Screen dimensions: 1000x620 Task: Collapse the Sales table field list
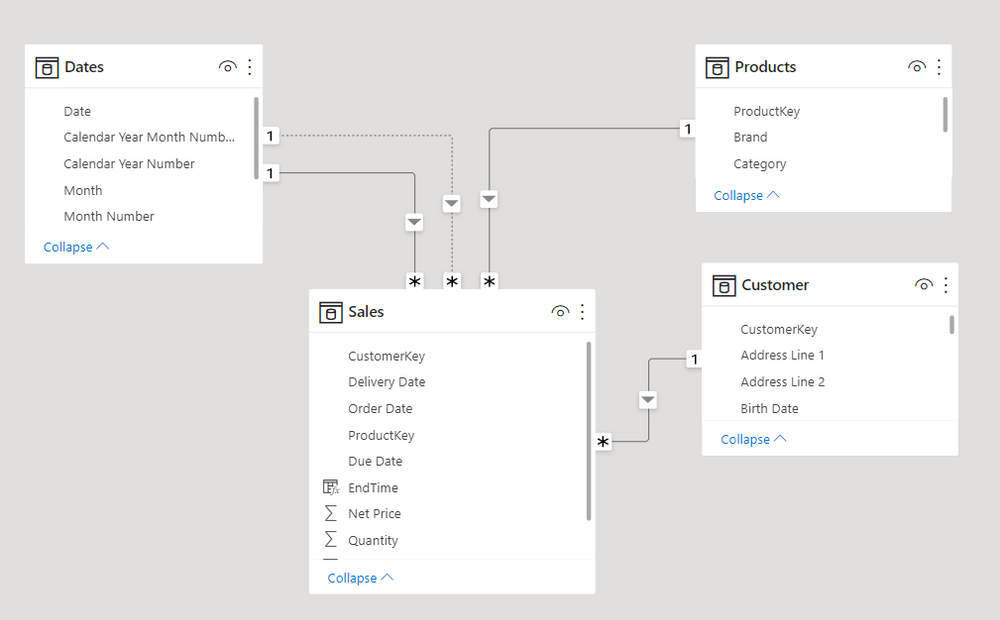(x=360, y=578)
